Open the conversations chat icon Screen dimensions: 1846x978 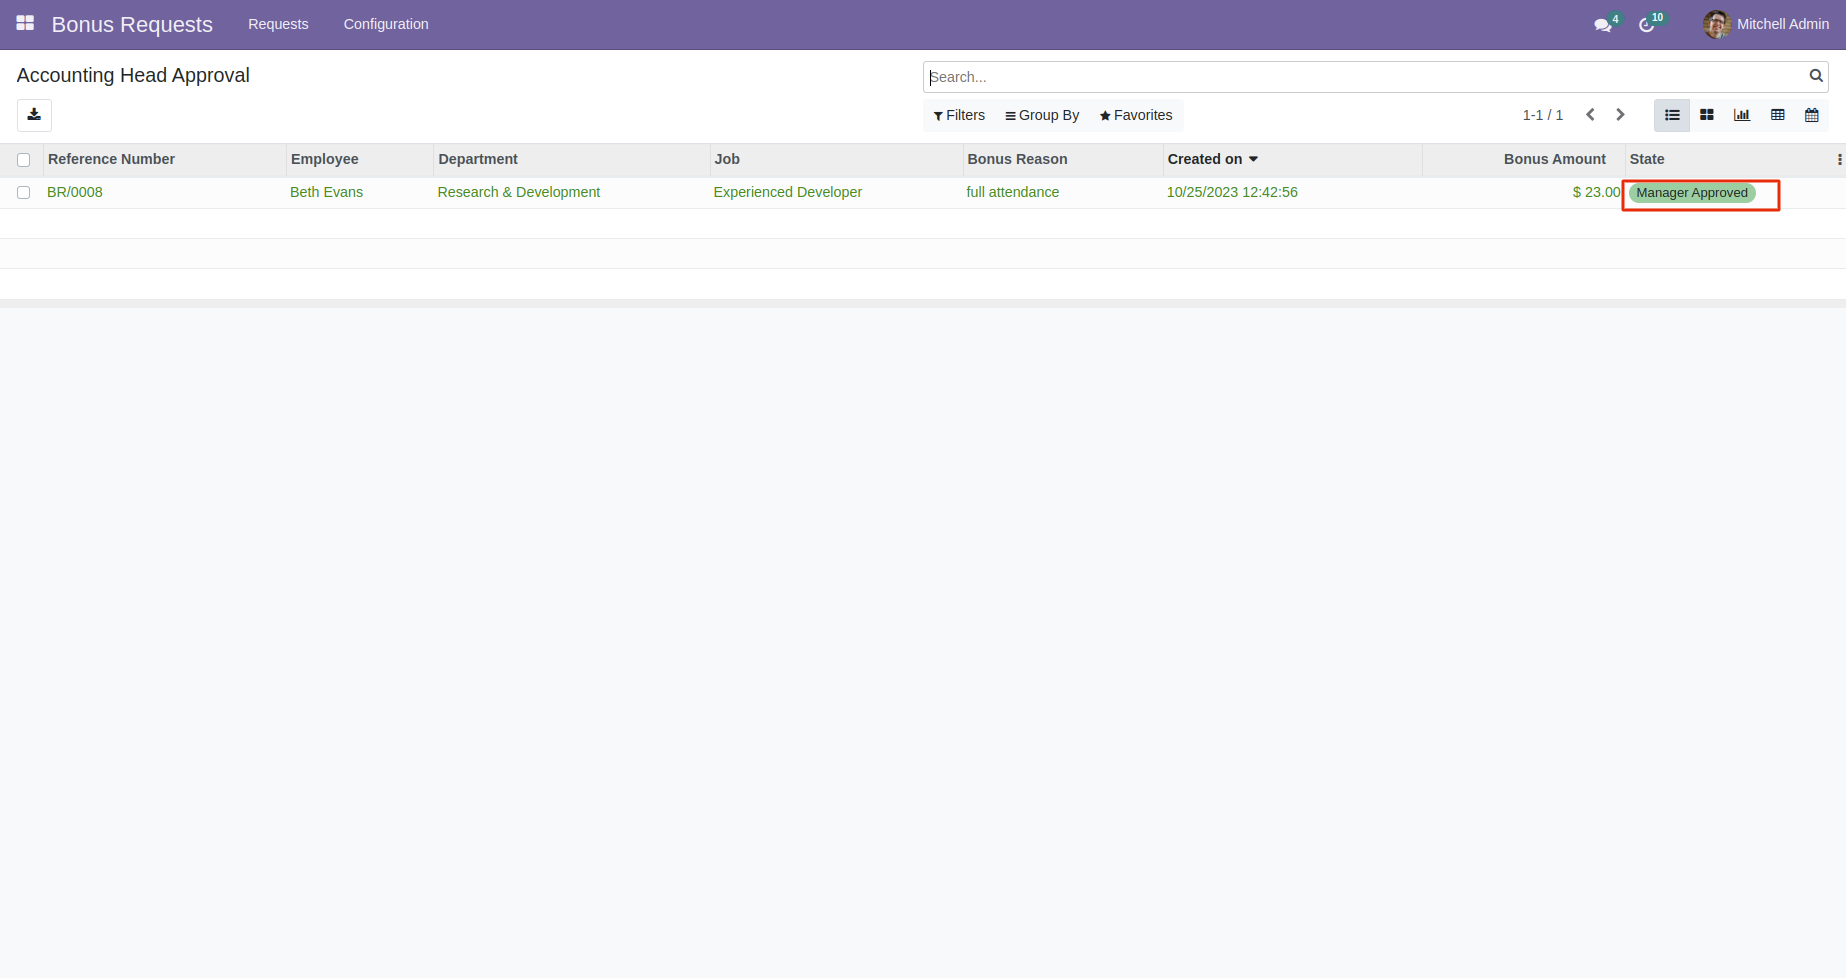pos(1603,25)
